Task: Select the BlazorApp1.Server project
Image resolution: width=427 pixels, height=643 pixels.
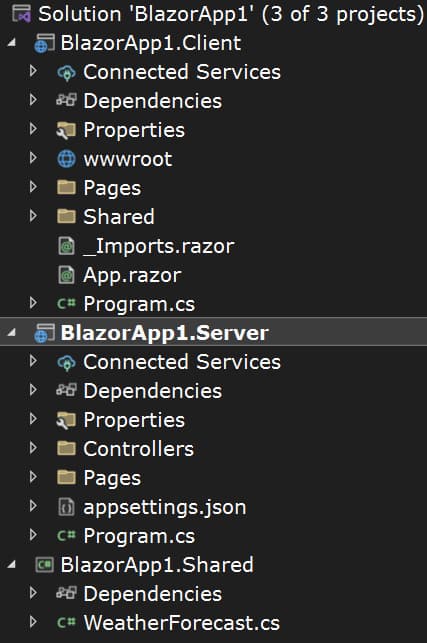Action: (164, 333)
